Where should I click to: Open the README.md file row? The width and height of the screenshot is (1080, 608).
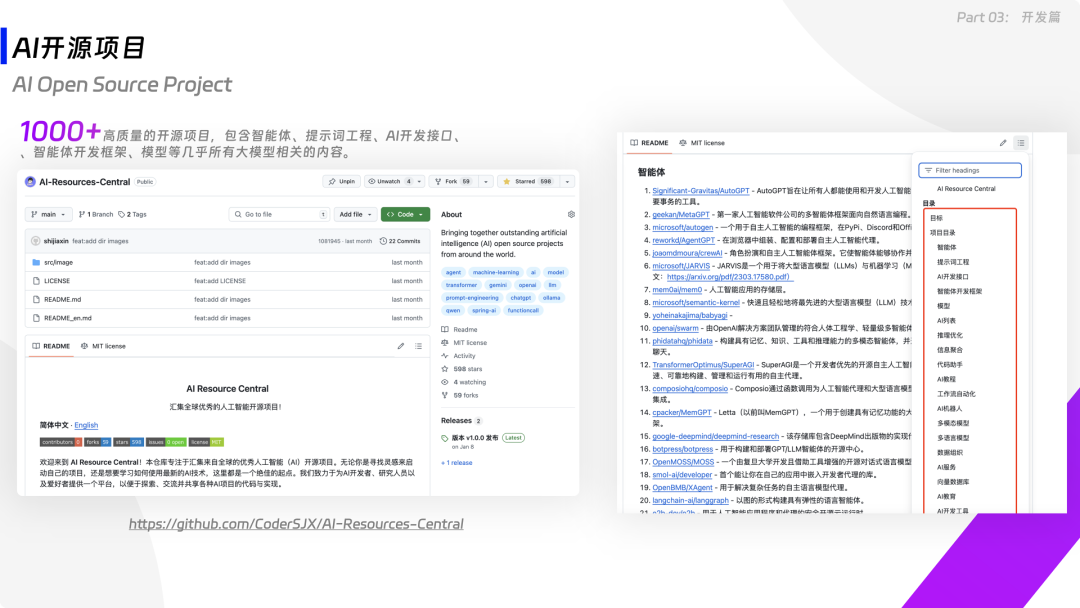click(x=227, y=300)
